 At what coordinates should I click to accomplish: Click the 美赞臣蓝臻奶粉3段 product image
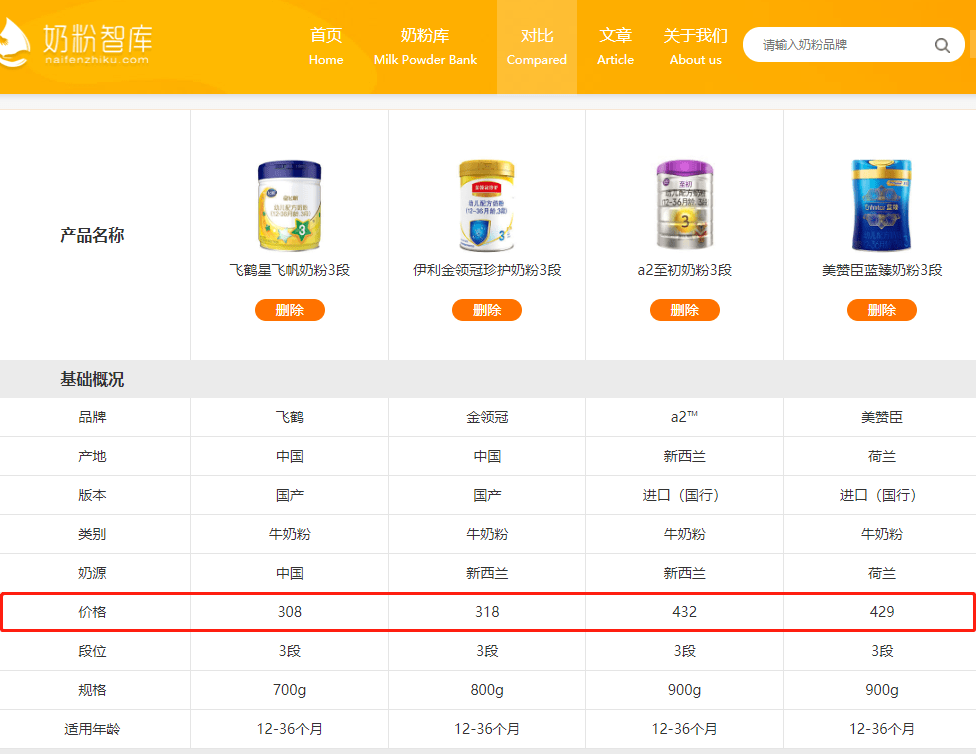click(881, 205)
